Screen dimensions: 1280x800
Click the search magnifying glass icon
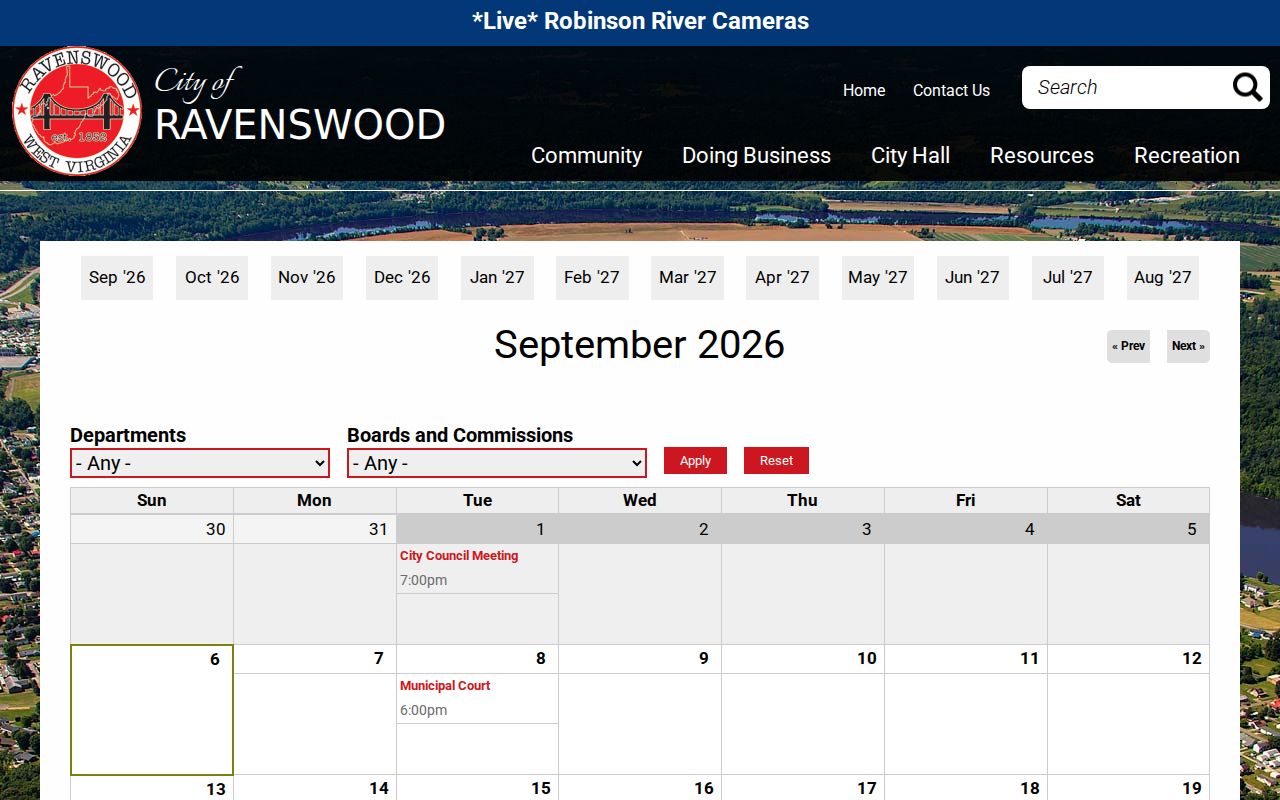click(x=1247, y=88)
